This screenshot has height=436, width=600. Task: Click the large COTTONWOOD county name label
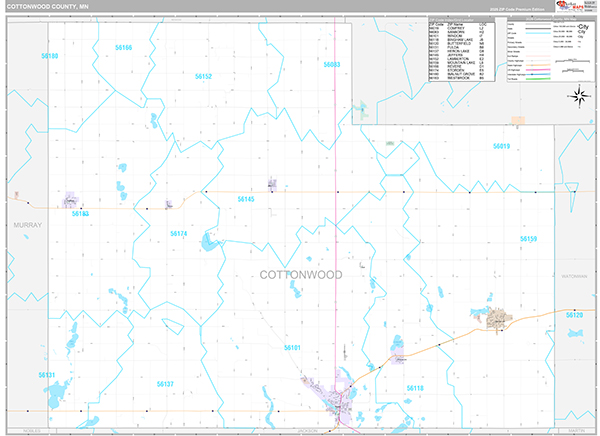coord(300,274)
